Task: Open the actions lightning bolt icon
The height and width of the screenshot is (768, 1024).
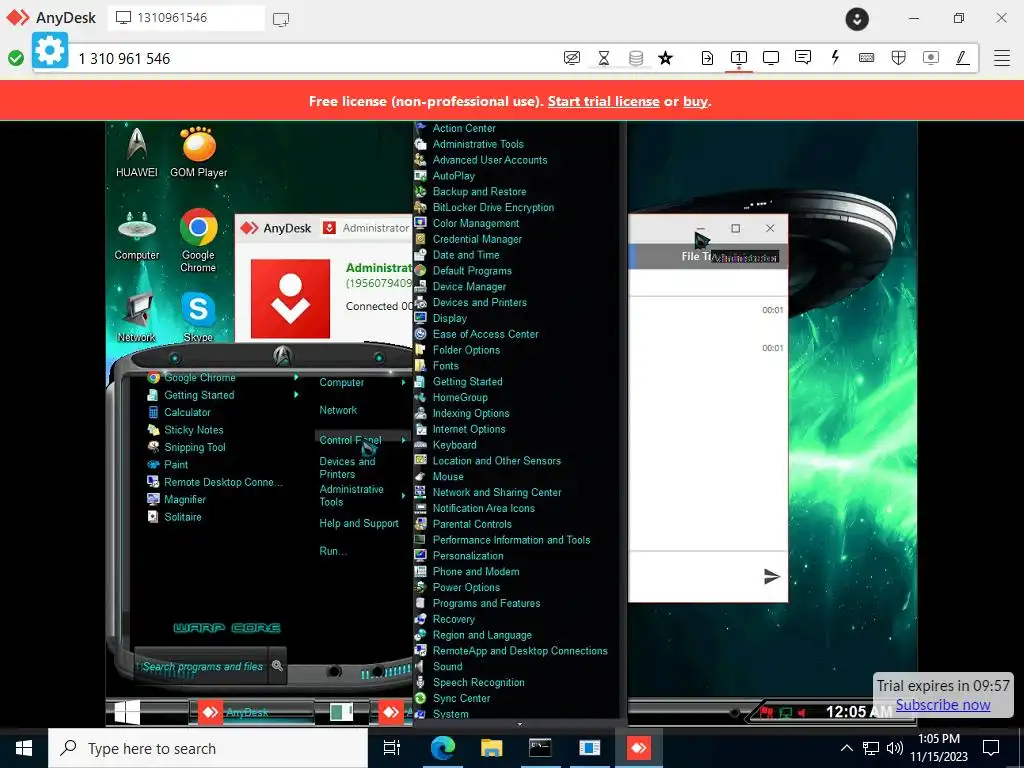Action: pos(835,57)
